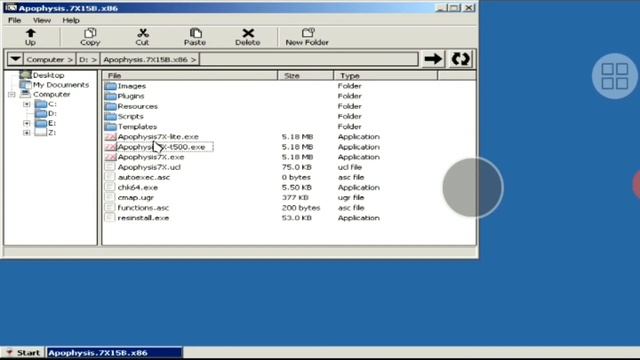Sort by the File column header
640x360 pixels.
pos(189,76)
